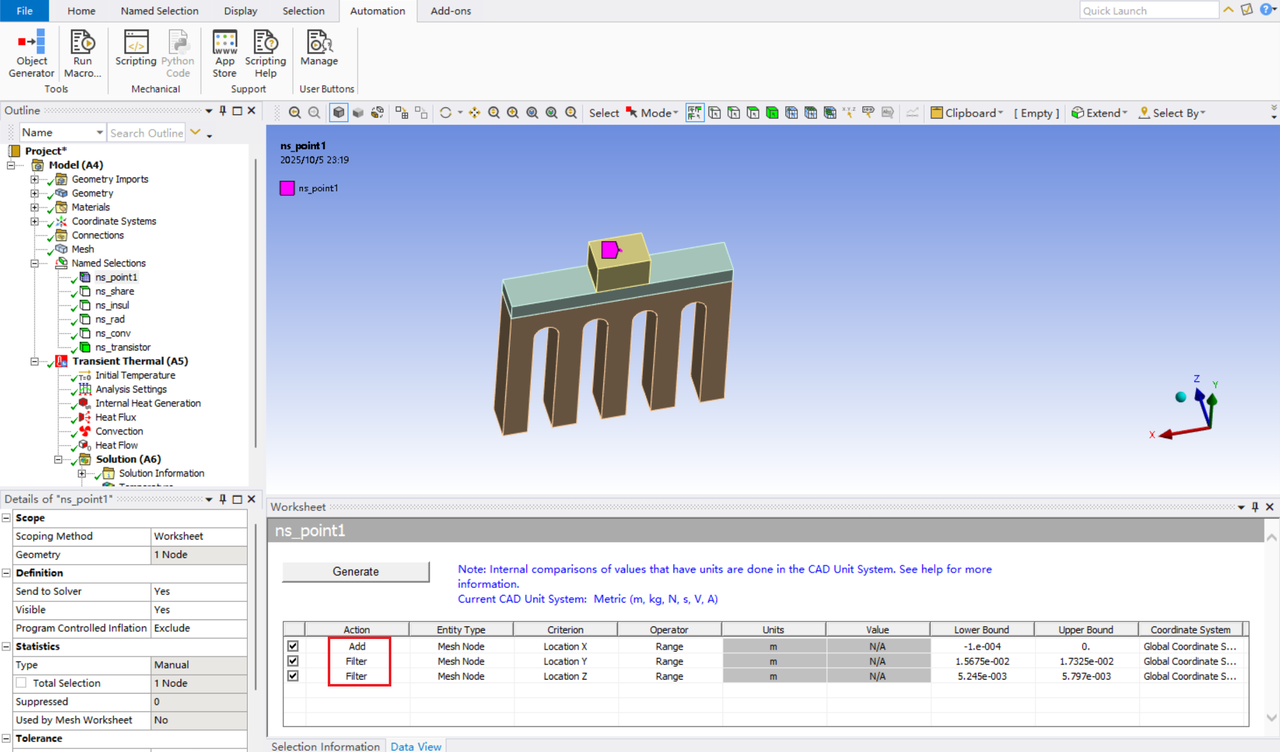
Task: Uncheck the Location X worksheet row
Action: click(293, 646)
